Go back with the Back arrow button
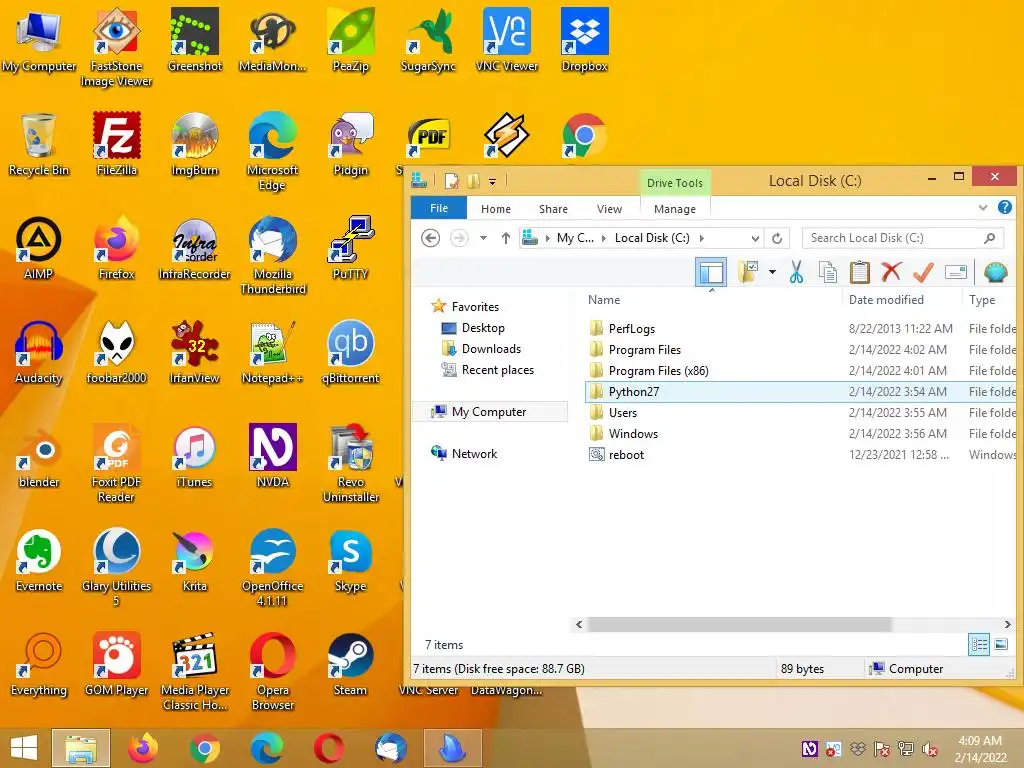This screenshot has height=768, width=1024. coord(430,238)
